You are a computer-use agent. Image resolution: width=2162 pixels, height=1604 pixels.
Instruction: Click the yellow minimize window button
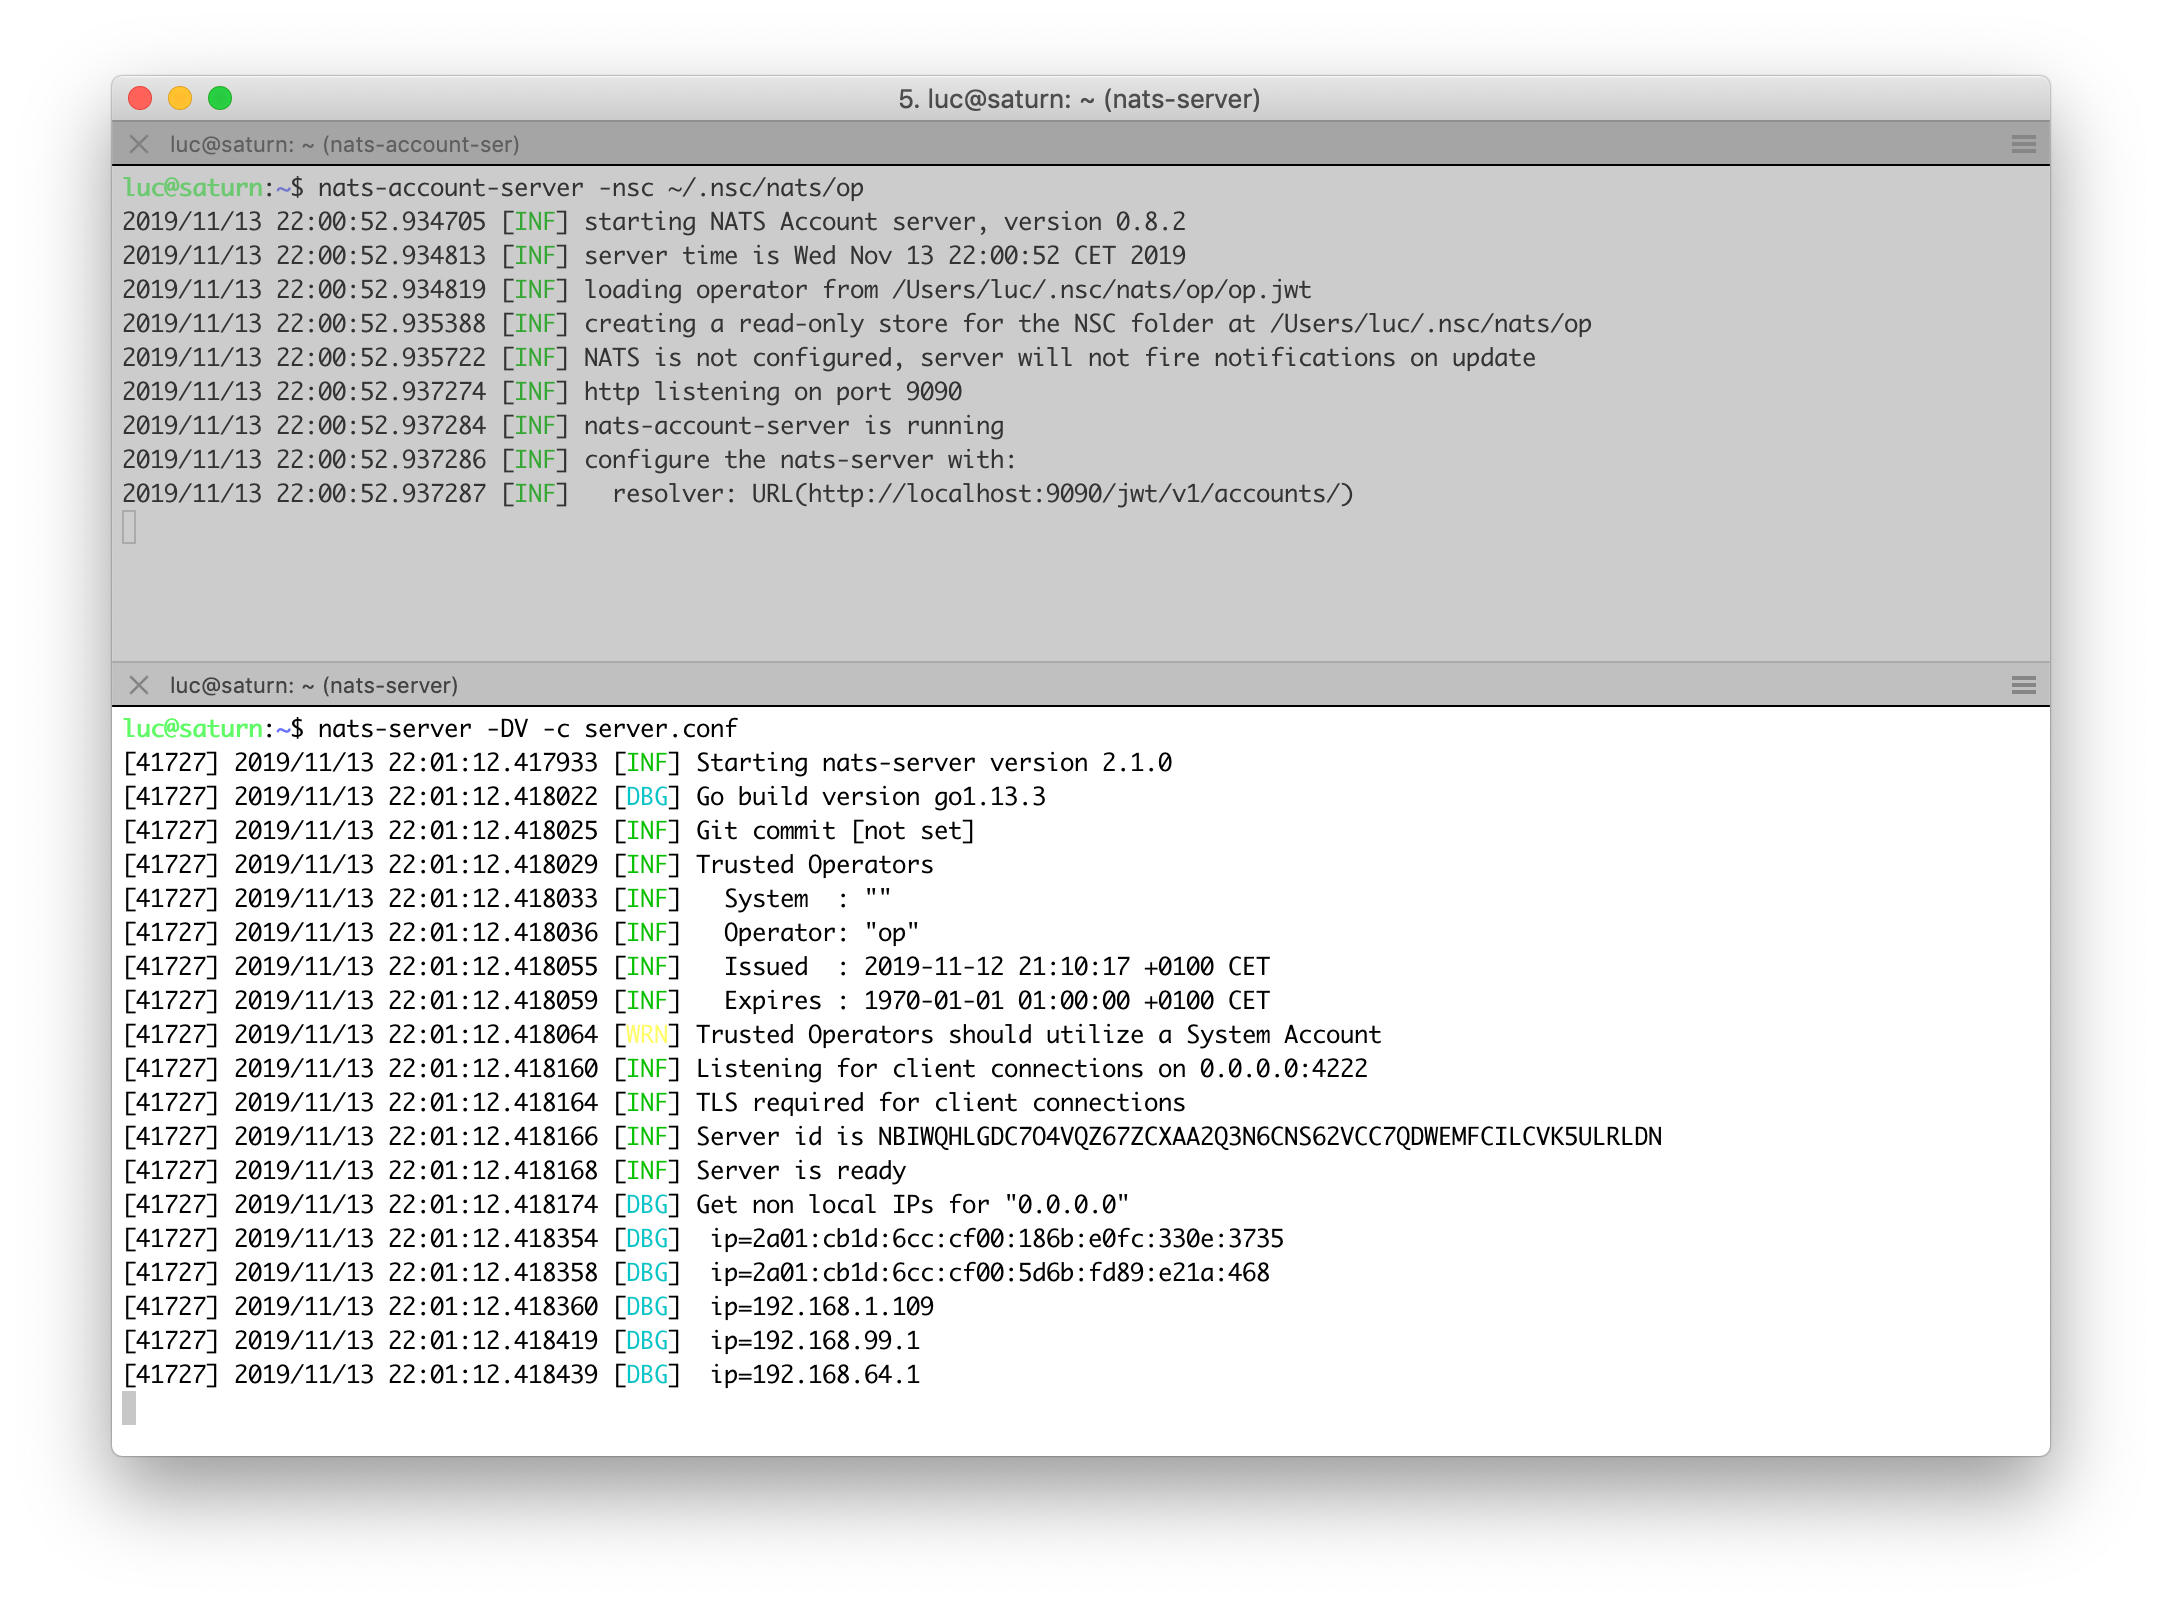(181, 99)
